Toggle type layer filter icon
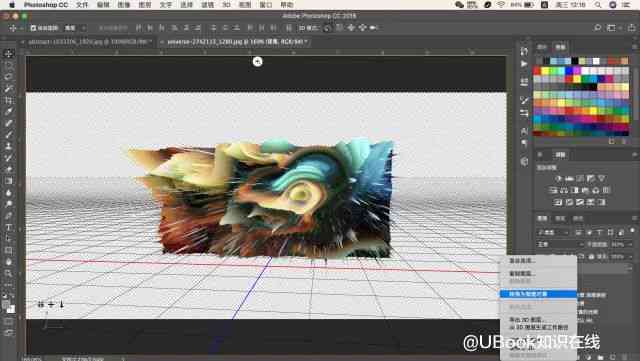Viewport: 640px width, 361px height. pos(600,232)
